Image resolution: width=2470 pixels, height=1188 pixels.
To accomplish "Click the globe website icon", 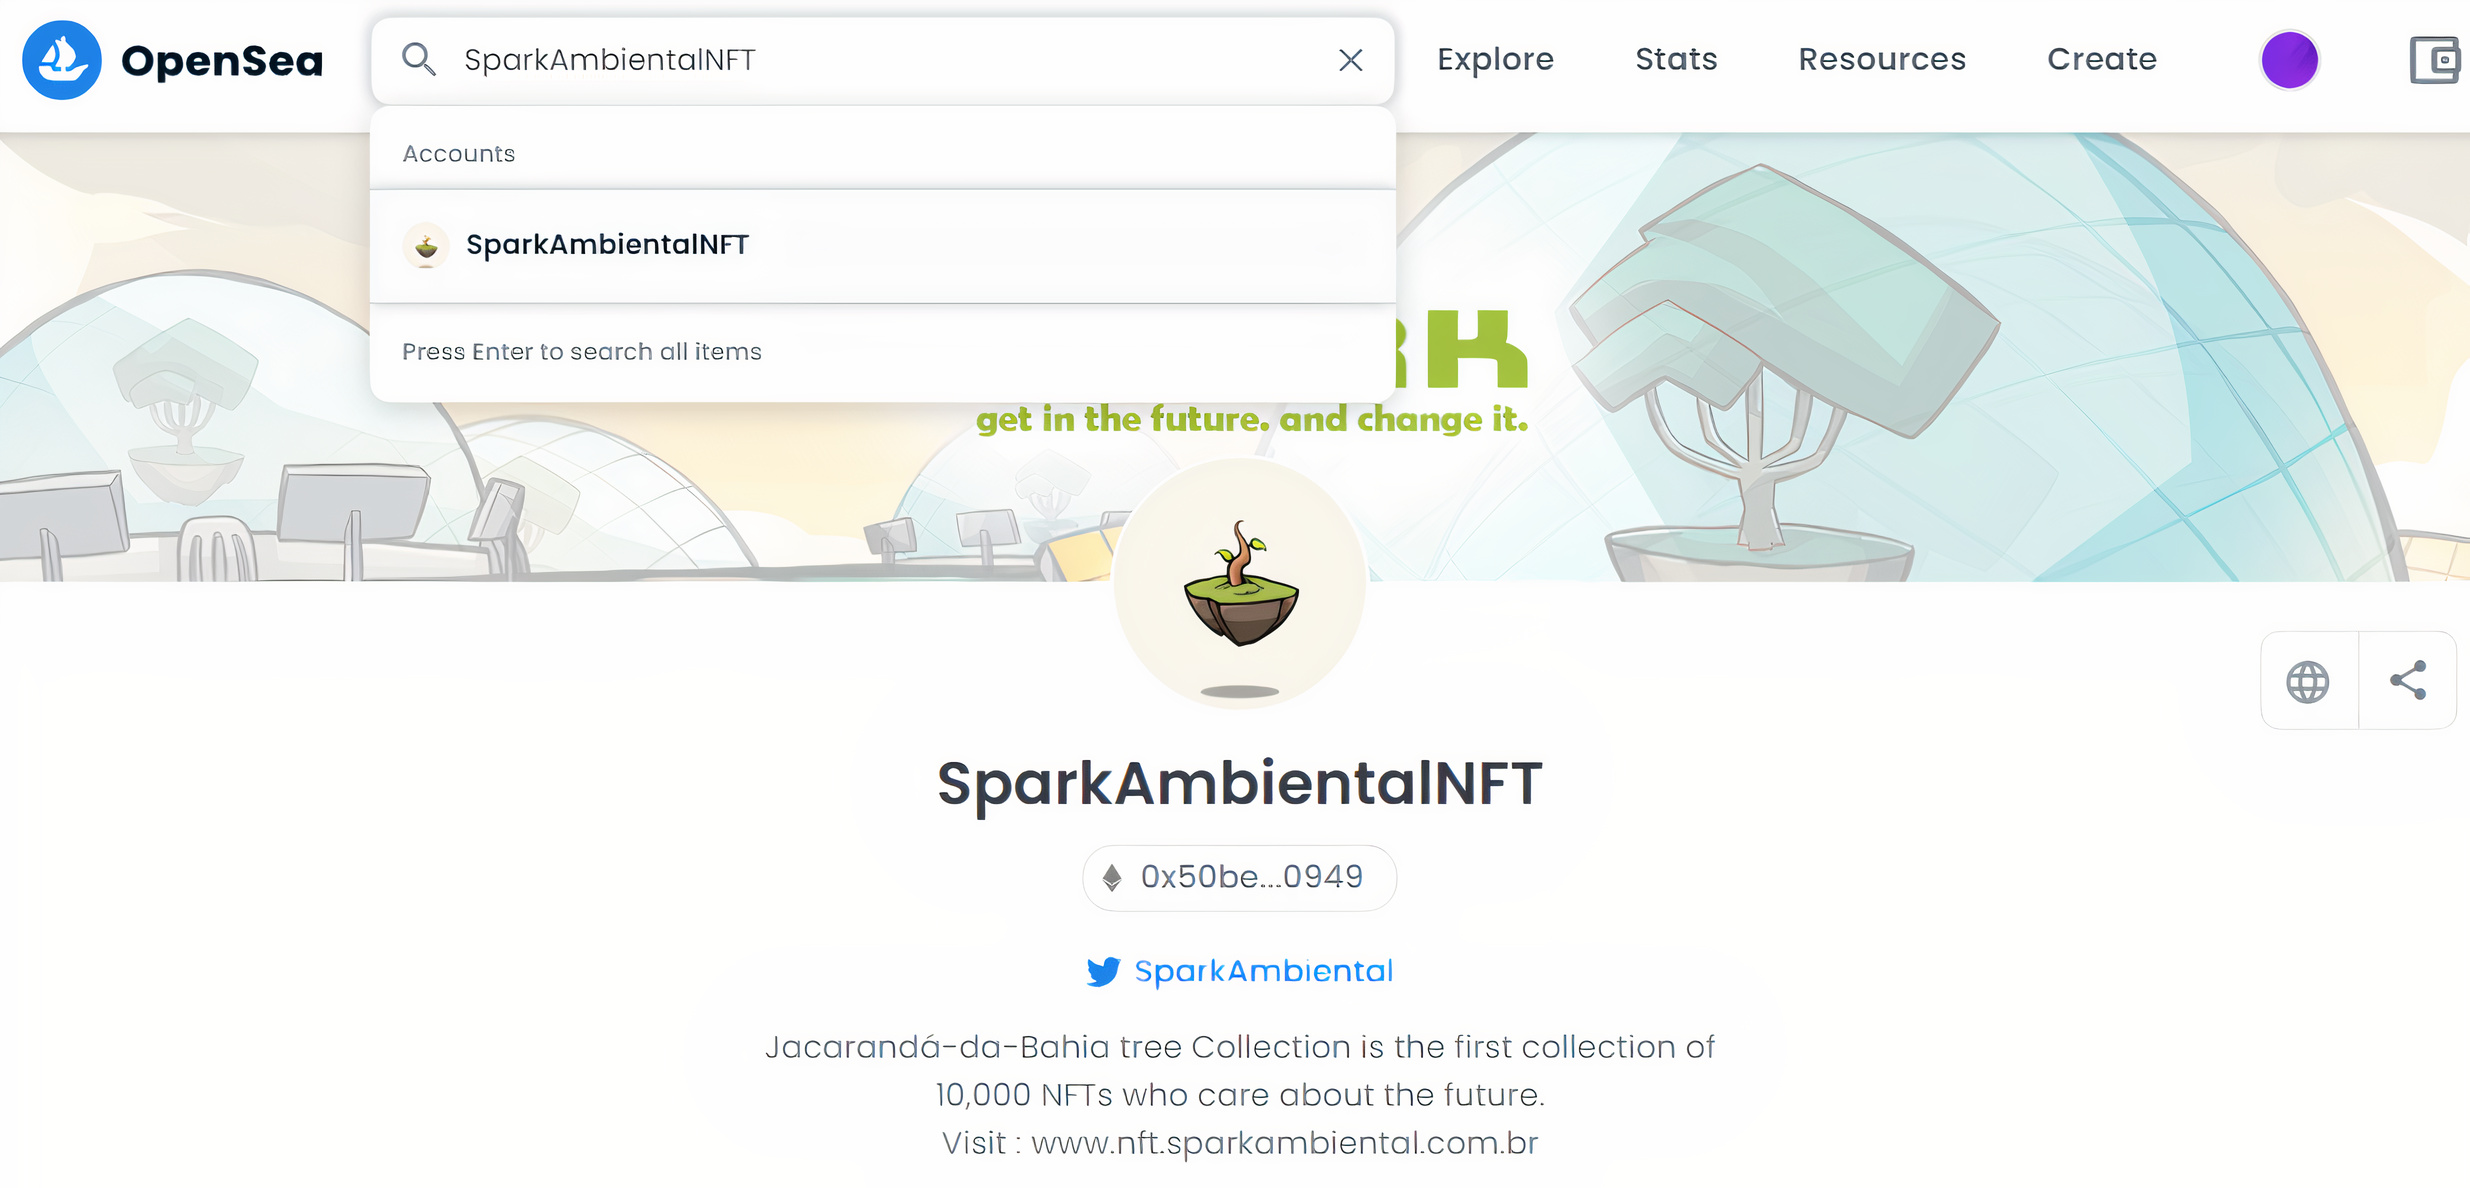I will pos(2308,681).
